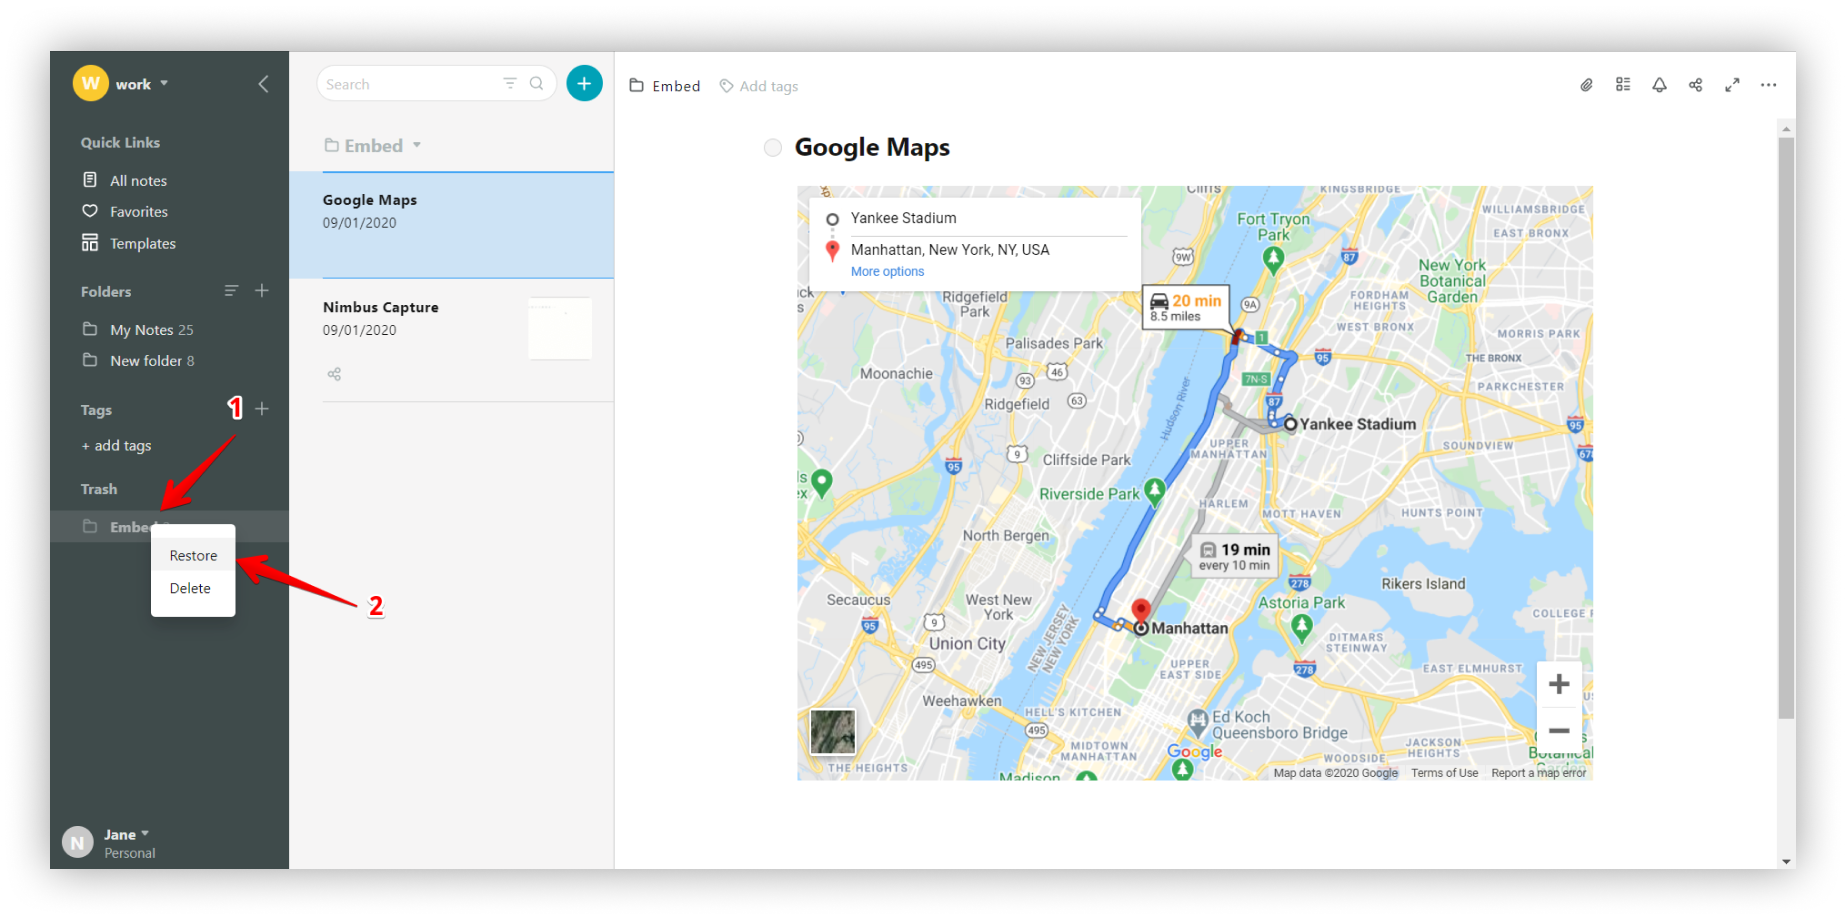Viewport: 1846px width, 920px height.
Task: Click the Favorites heart icon
Action: tap(90, 211)
